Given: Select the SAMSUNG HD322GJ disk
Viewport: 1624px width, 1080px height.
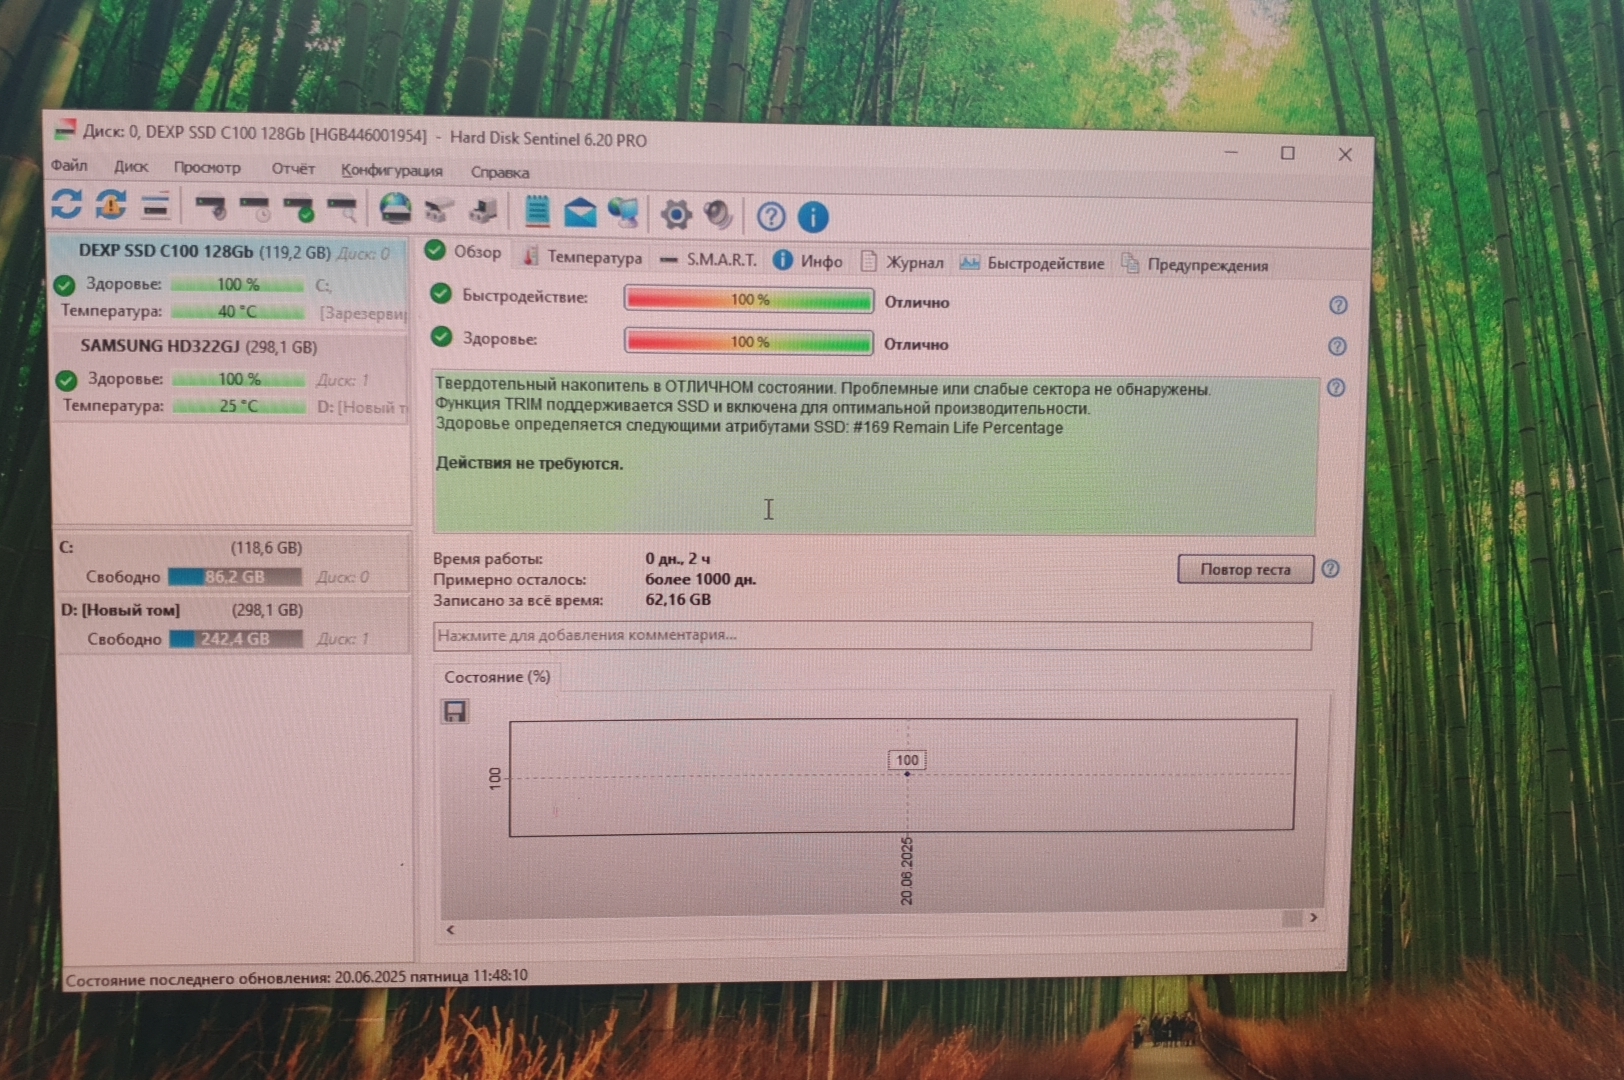Looking at the screenshot, I should (231, 376).
